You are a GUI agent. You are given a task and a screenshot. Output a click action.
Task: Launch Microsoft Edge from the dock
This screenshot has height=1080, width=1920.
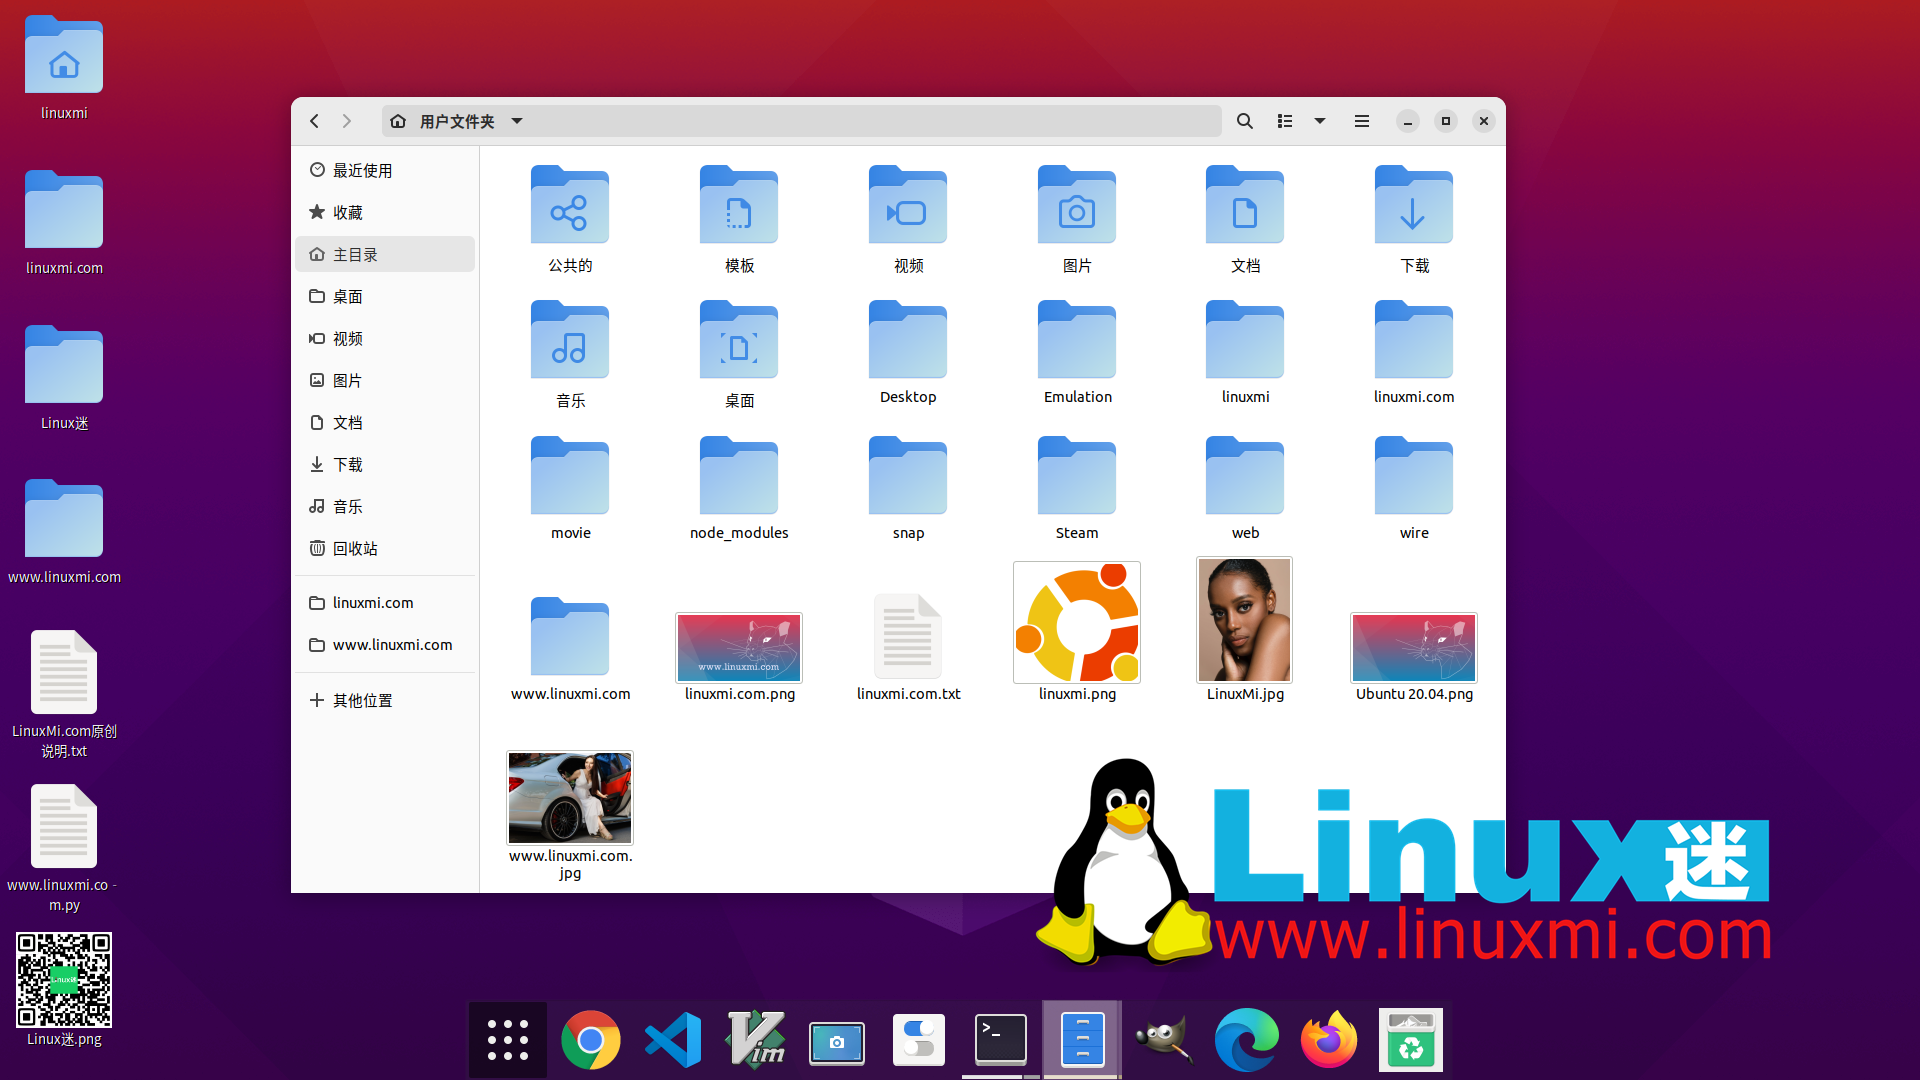pos(1247,1040)
